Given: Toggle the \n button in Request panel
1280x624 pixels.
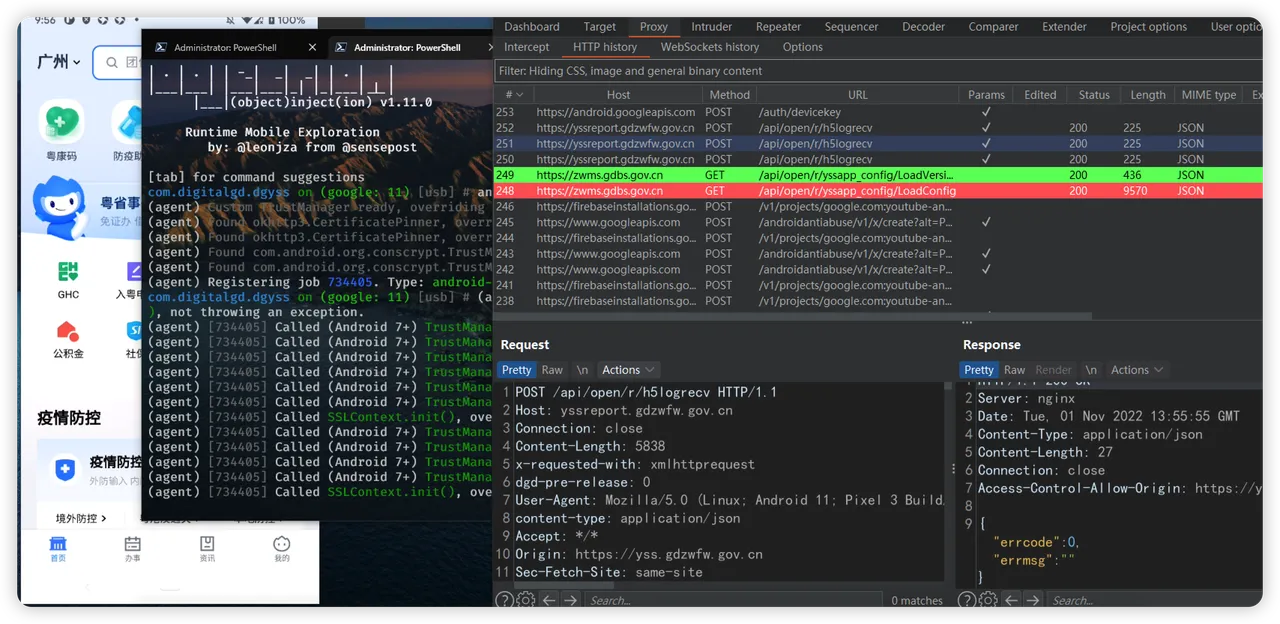Looking at the screenshot, I should click(x=582, y=370).
